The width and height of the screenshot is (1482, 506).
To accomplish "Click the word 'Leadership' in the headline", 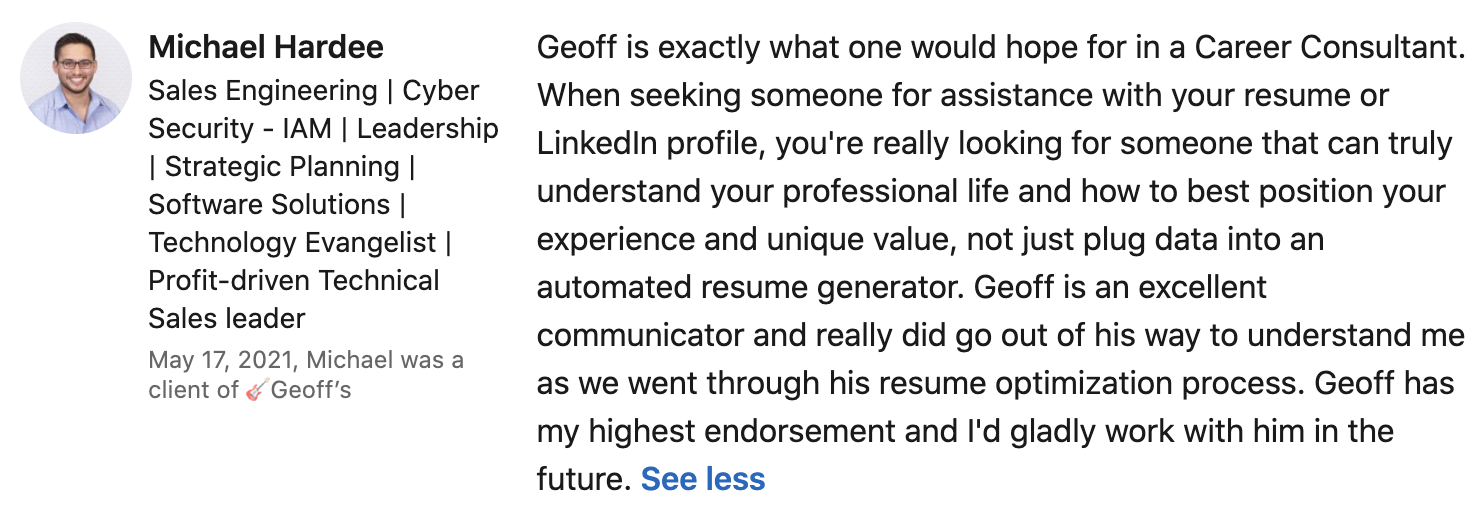I will click(427, 129).
